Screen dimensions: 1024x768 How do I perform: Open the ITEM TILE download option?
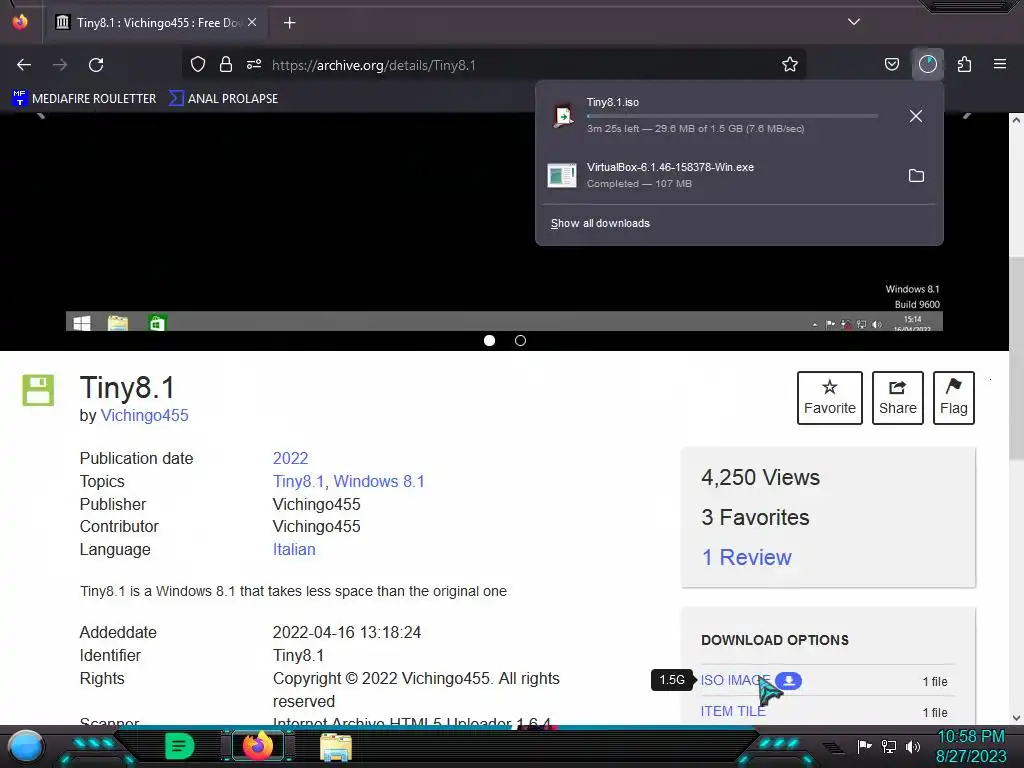(733, 711)
